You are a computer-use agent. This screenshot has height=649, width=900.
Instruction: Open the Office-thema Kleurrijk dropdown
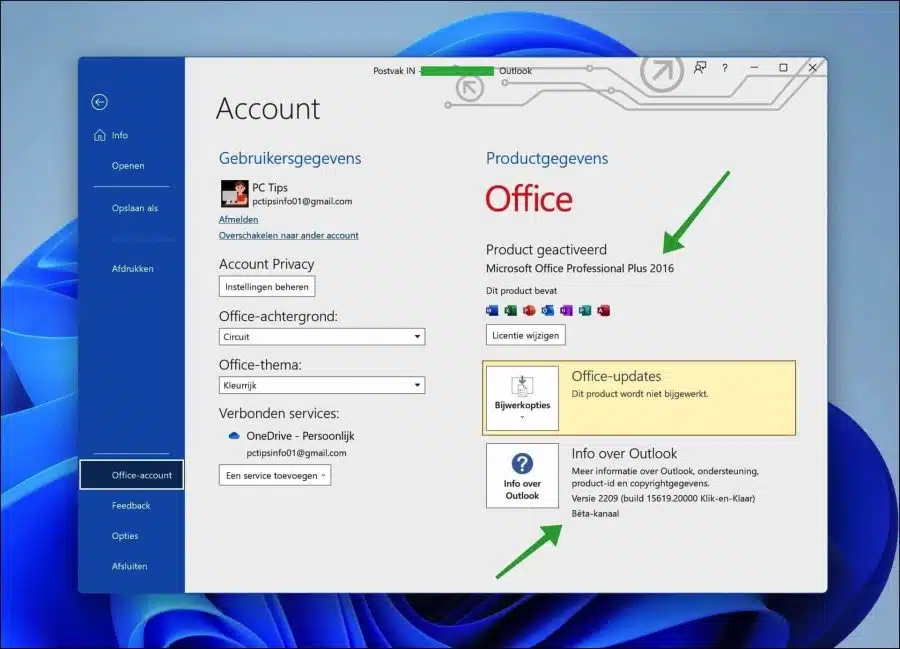[x=321, y=385]
